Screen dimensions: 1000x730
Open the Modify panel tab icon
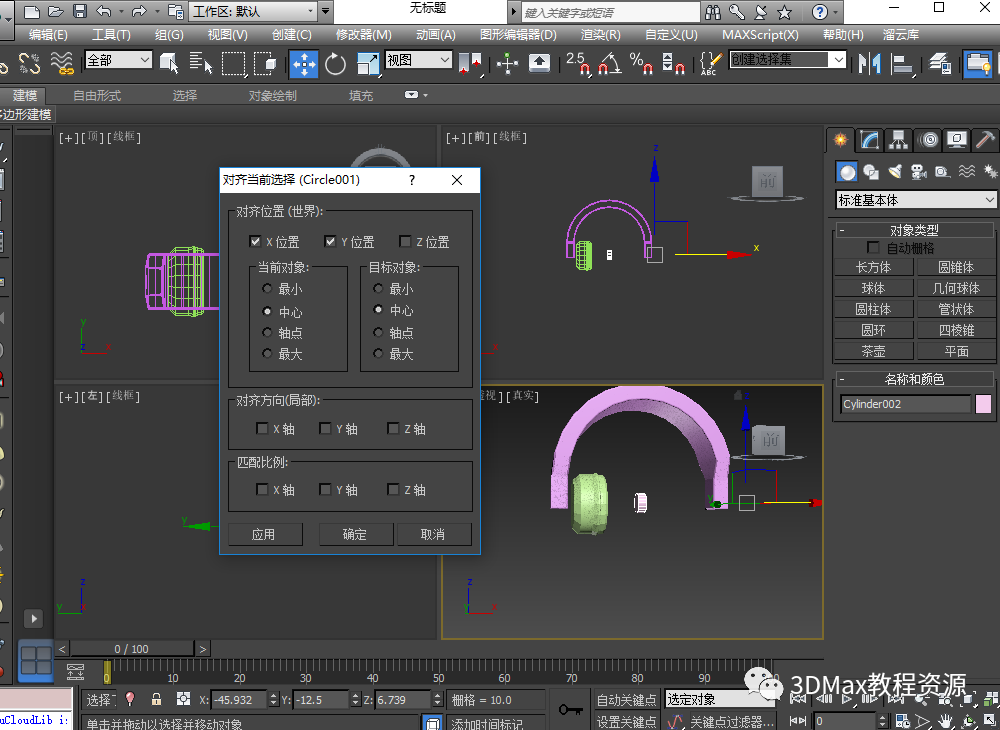point(870,140)
